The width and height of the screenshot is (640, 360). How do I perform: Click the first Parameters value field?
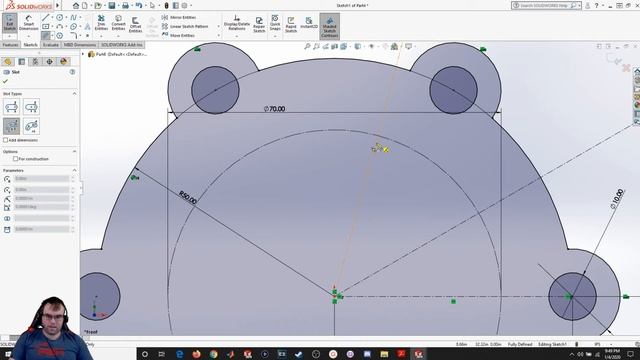[42, 179]
